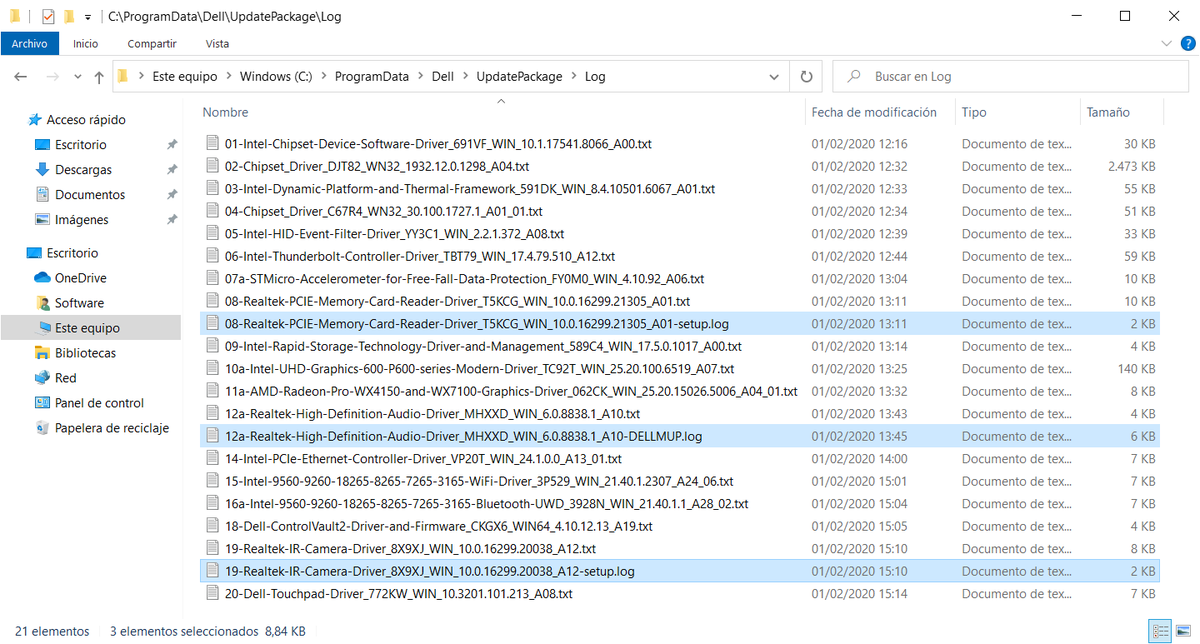Sort by the Tipo column header

click(974, 112)
